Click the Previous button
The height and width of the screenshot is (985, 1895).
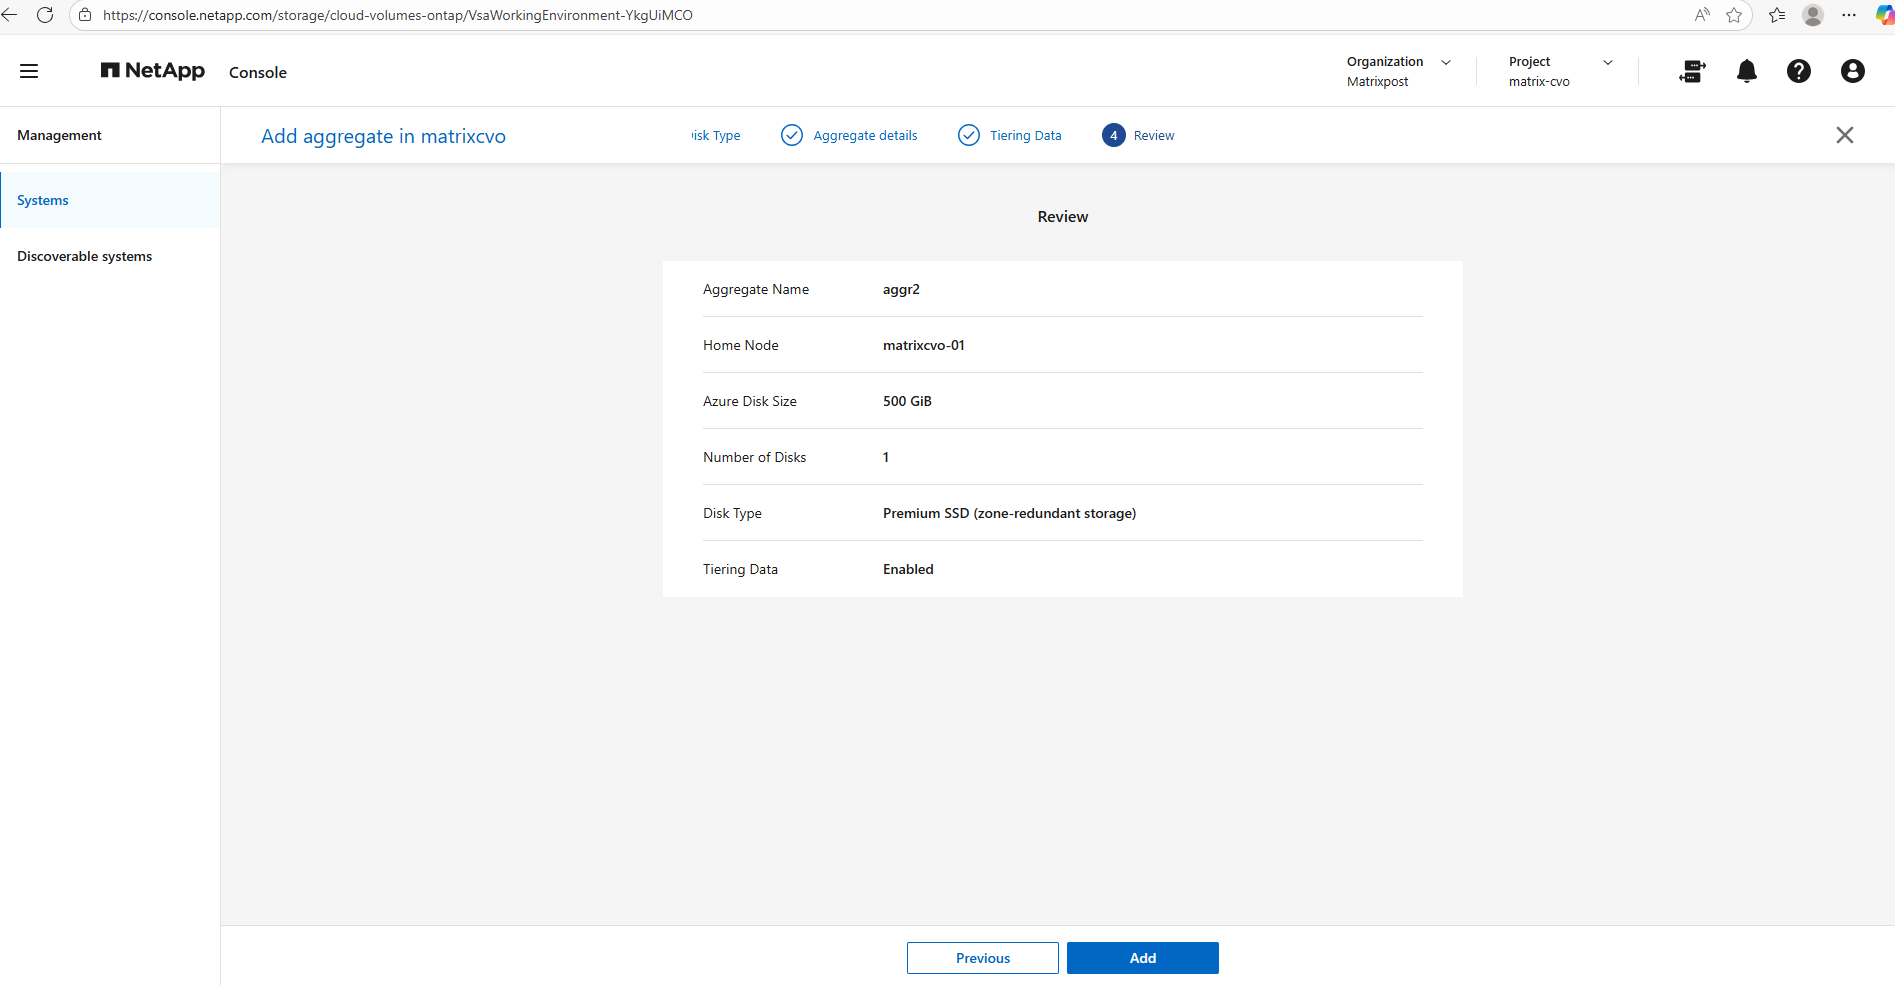pos(982,958)
